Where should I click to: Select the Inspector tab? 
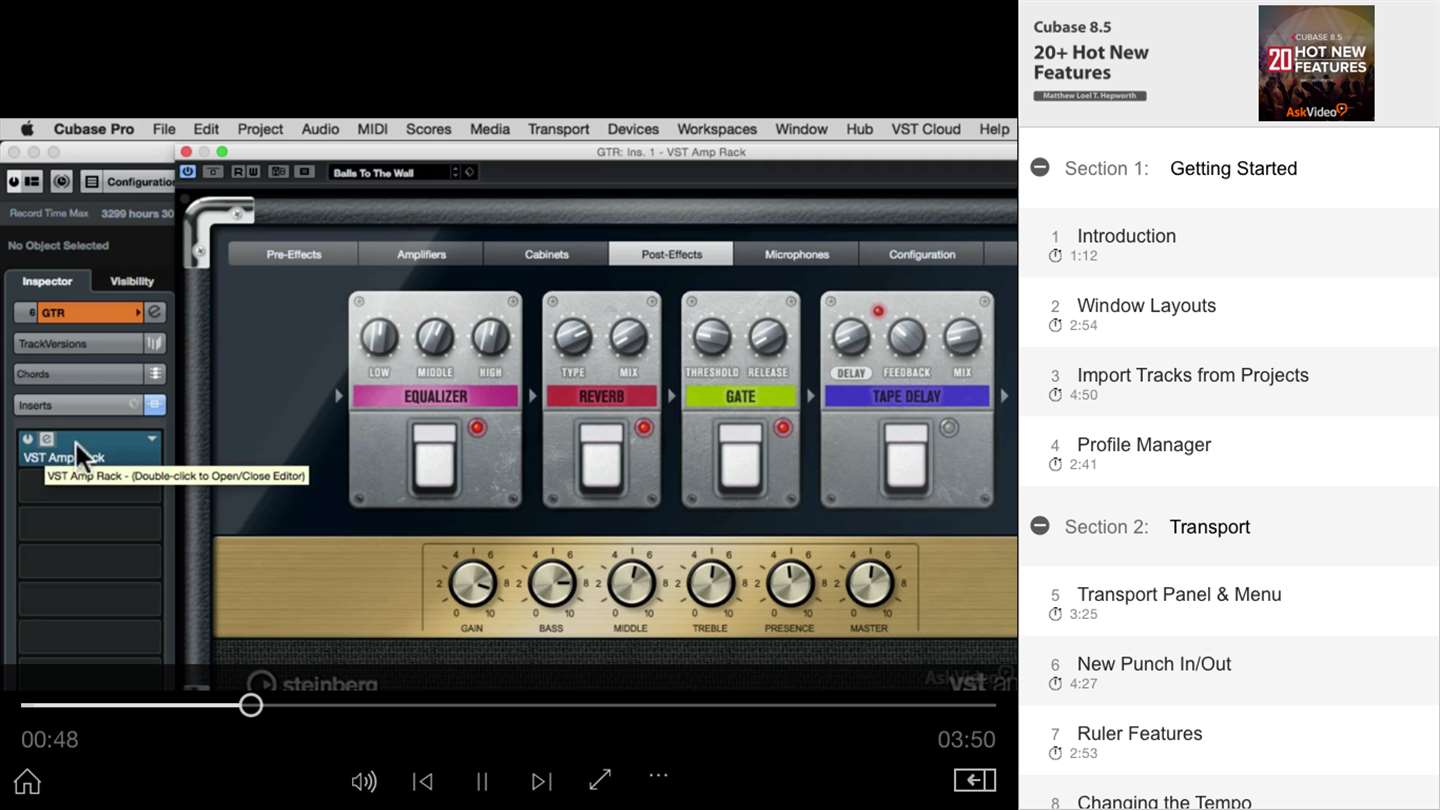pos(47,281)
